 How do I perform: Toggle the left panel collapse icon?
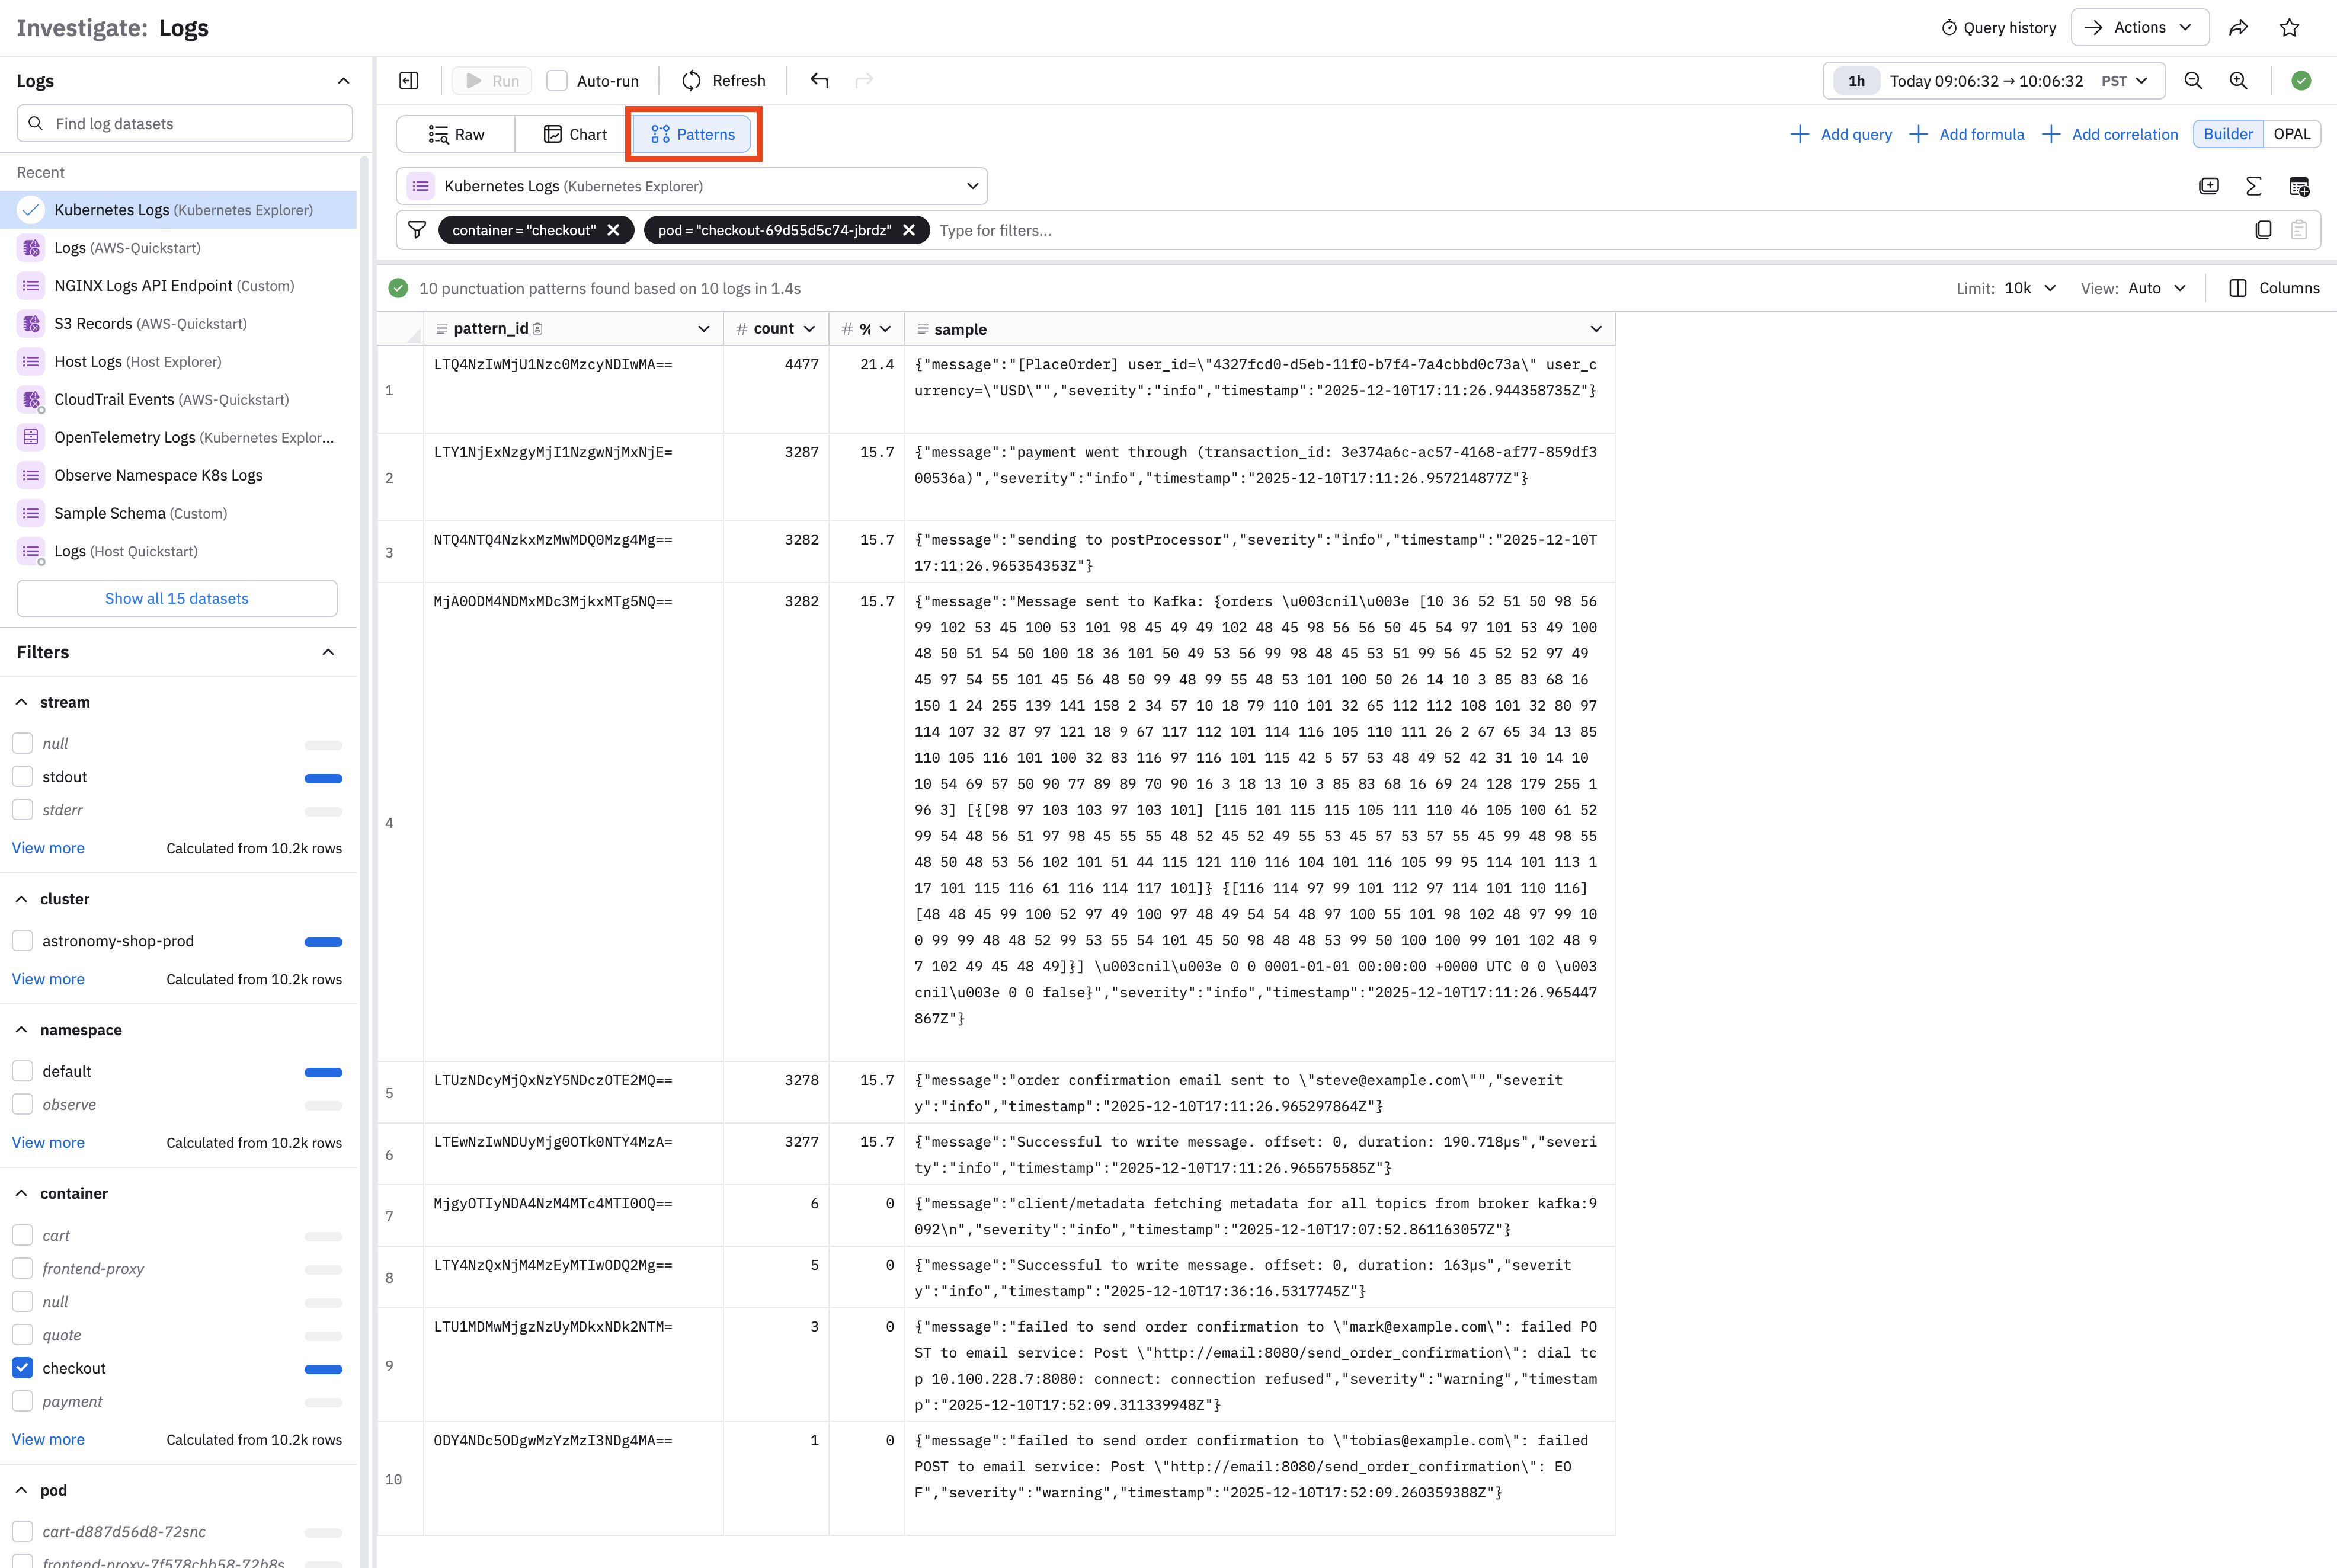tap(409, 81)
